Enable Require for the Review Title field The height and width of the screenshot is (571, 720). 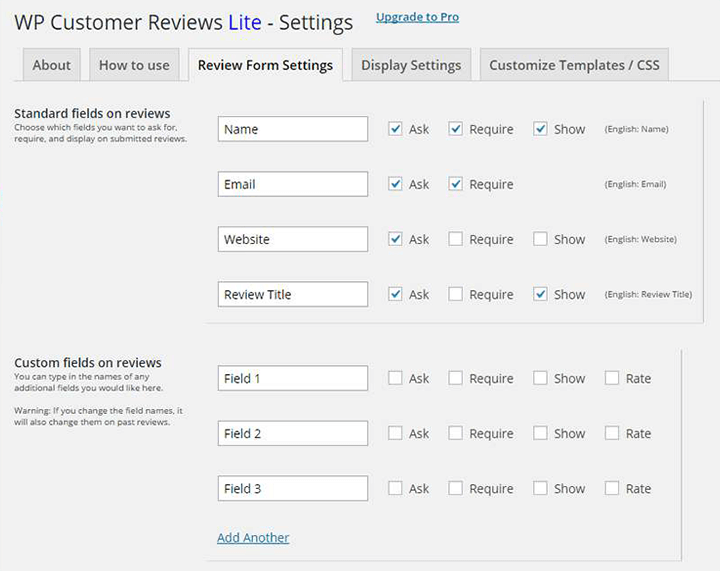455,294
